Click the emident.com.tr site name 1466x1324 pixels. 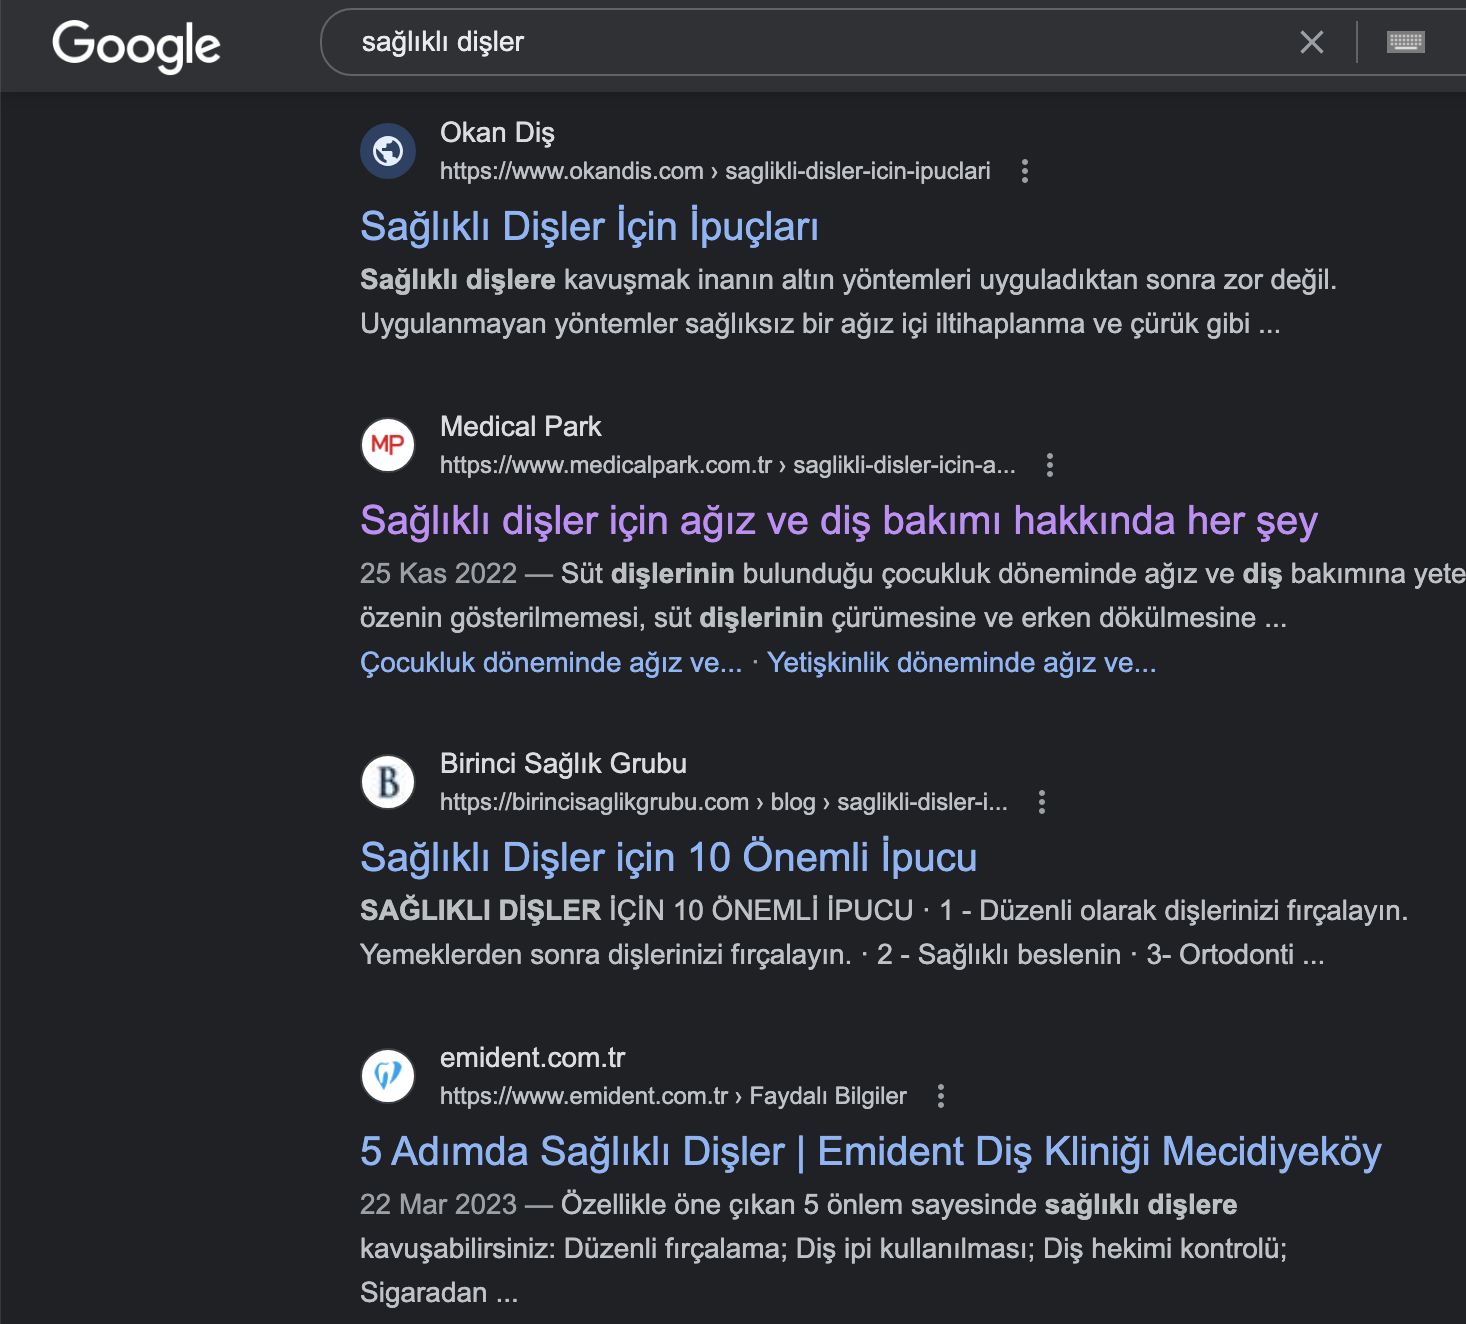click(x=532, y=1058)
